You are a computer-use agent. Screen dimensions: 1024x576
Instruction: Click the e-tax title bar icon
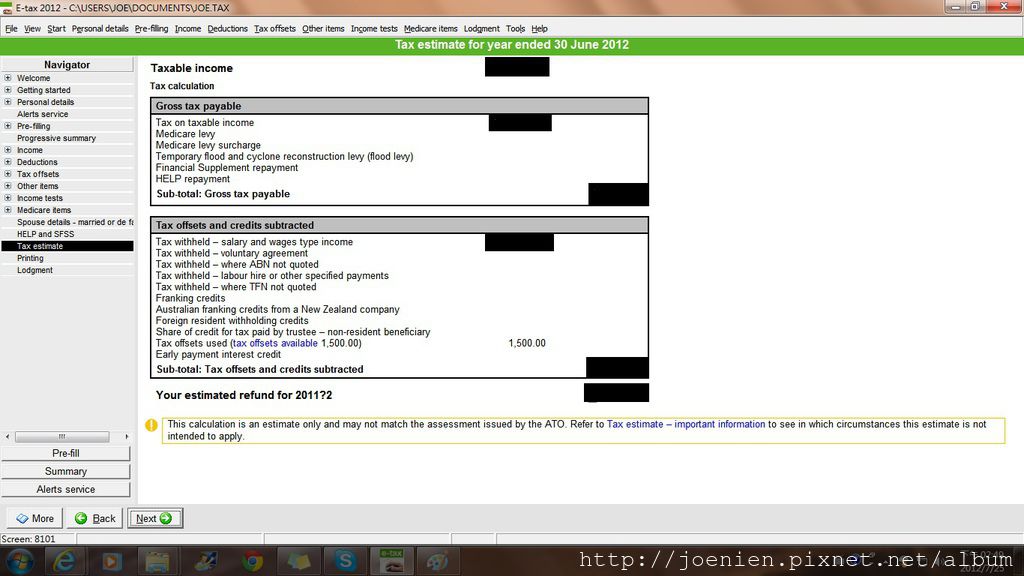7,8
